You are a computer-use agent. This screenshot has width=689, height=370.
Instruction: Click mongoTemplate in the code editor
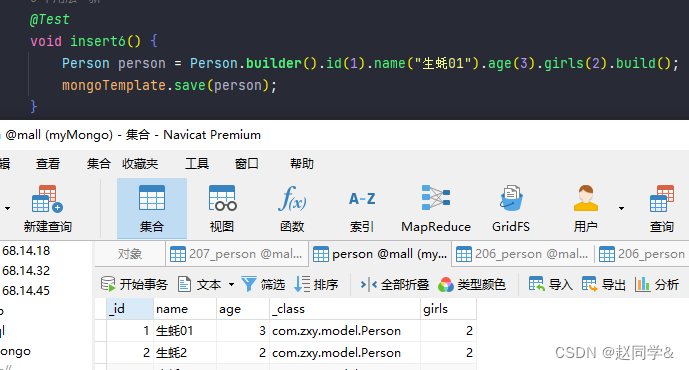(x=114, y=85)
